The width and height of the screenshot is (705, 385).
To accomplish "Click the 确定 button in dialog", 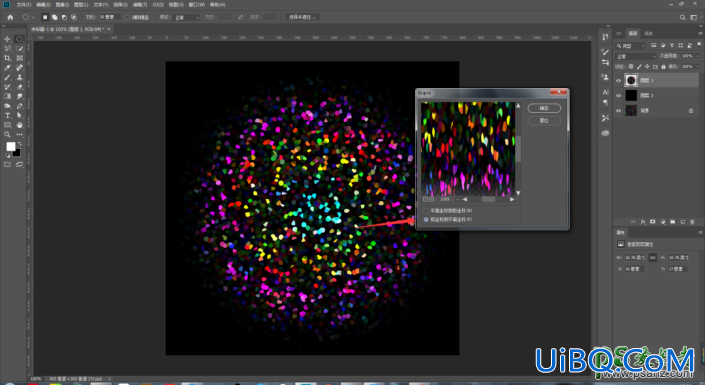I will (544, 108).
